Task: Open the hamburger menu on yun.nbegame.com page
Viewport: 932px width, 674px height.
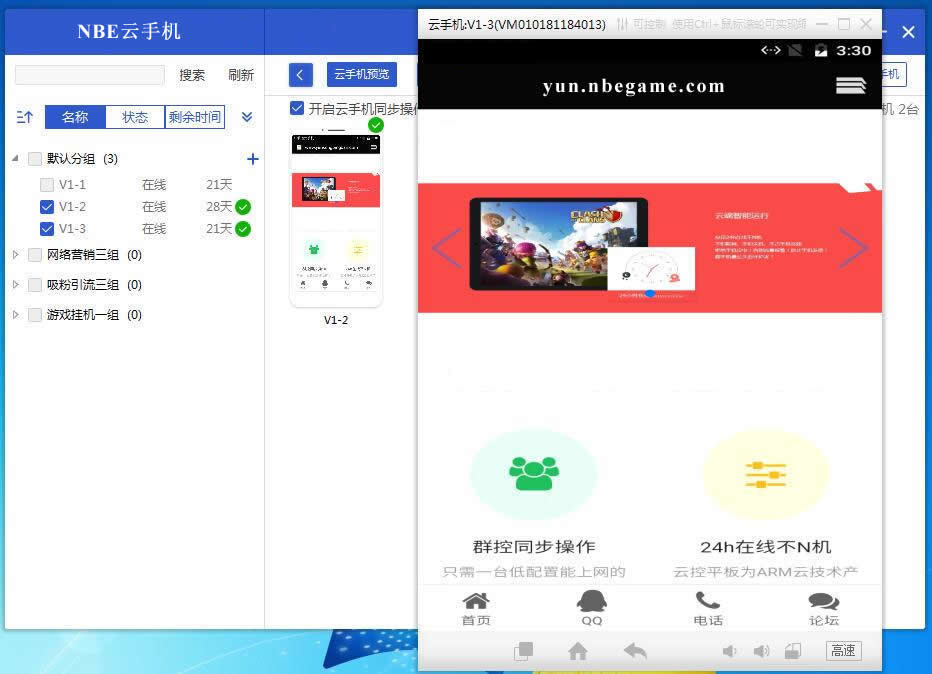Action: [x=851, y=86]
